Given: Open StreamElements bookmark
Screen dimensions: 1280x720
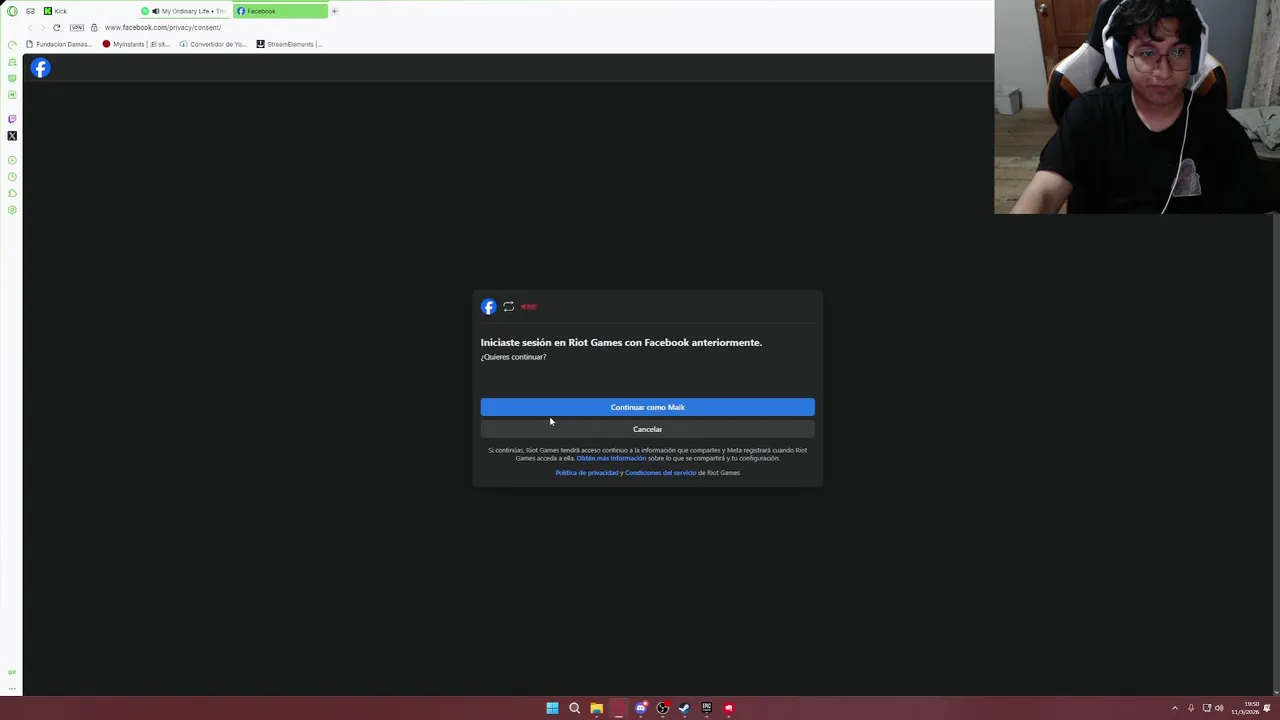Looking at the screenshot, I should point(289,44).
